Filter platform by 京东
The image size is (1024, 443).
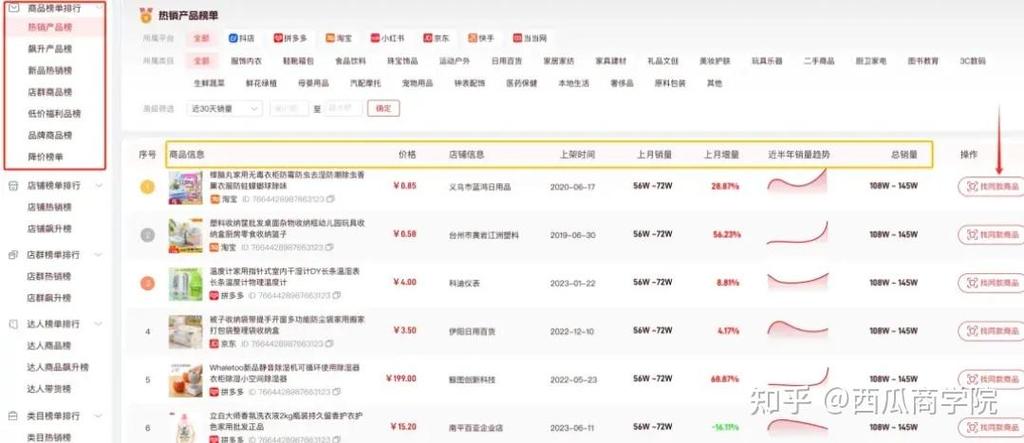point(436,39)
